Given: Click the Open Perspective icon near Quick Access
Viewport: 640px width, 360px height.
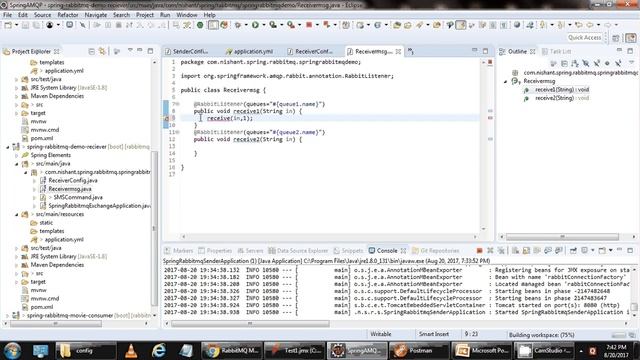Looking at the screenshot, I should [x=616, y=38].
